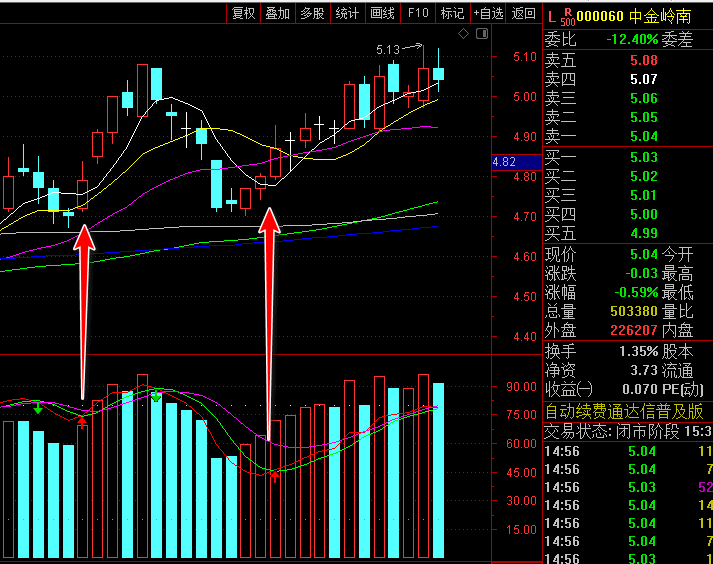Viewport: 713px width, 564px height.
Task: Select stock code 000060
Action: click(600, 16)
